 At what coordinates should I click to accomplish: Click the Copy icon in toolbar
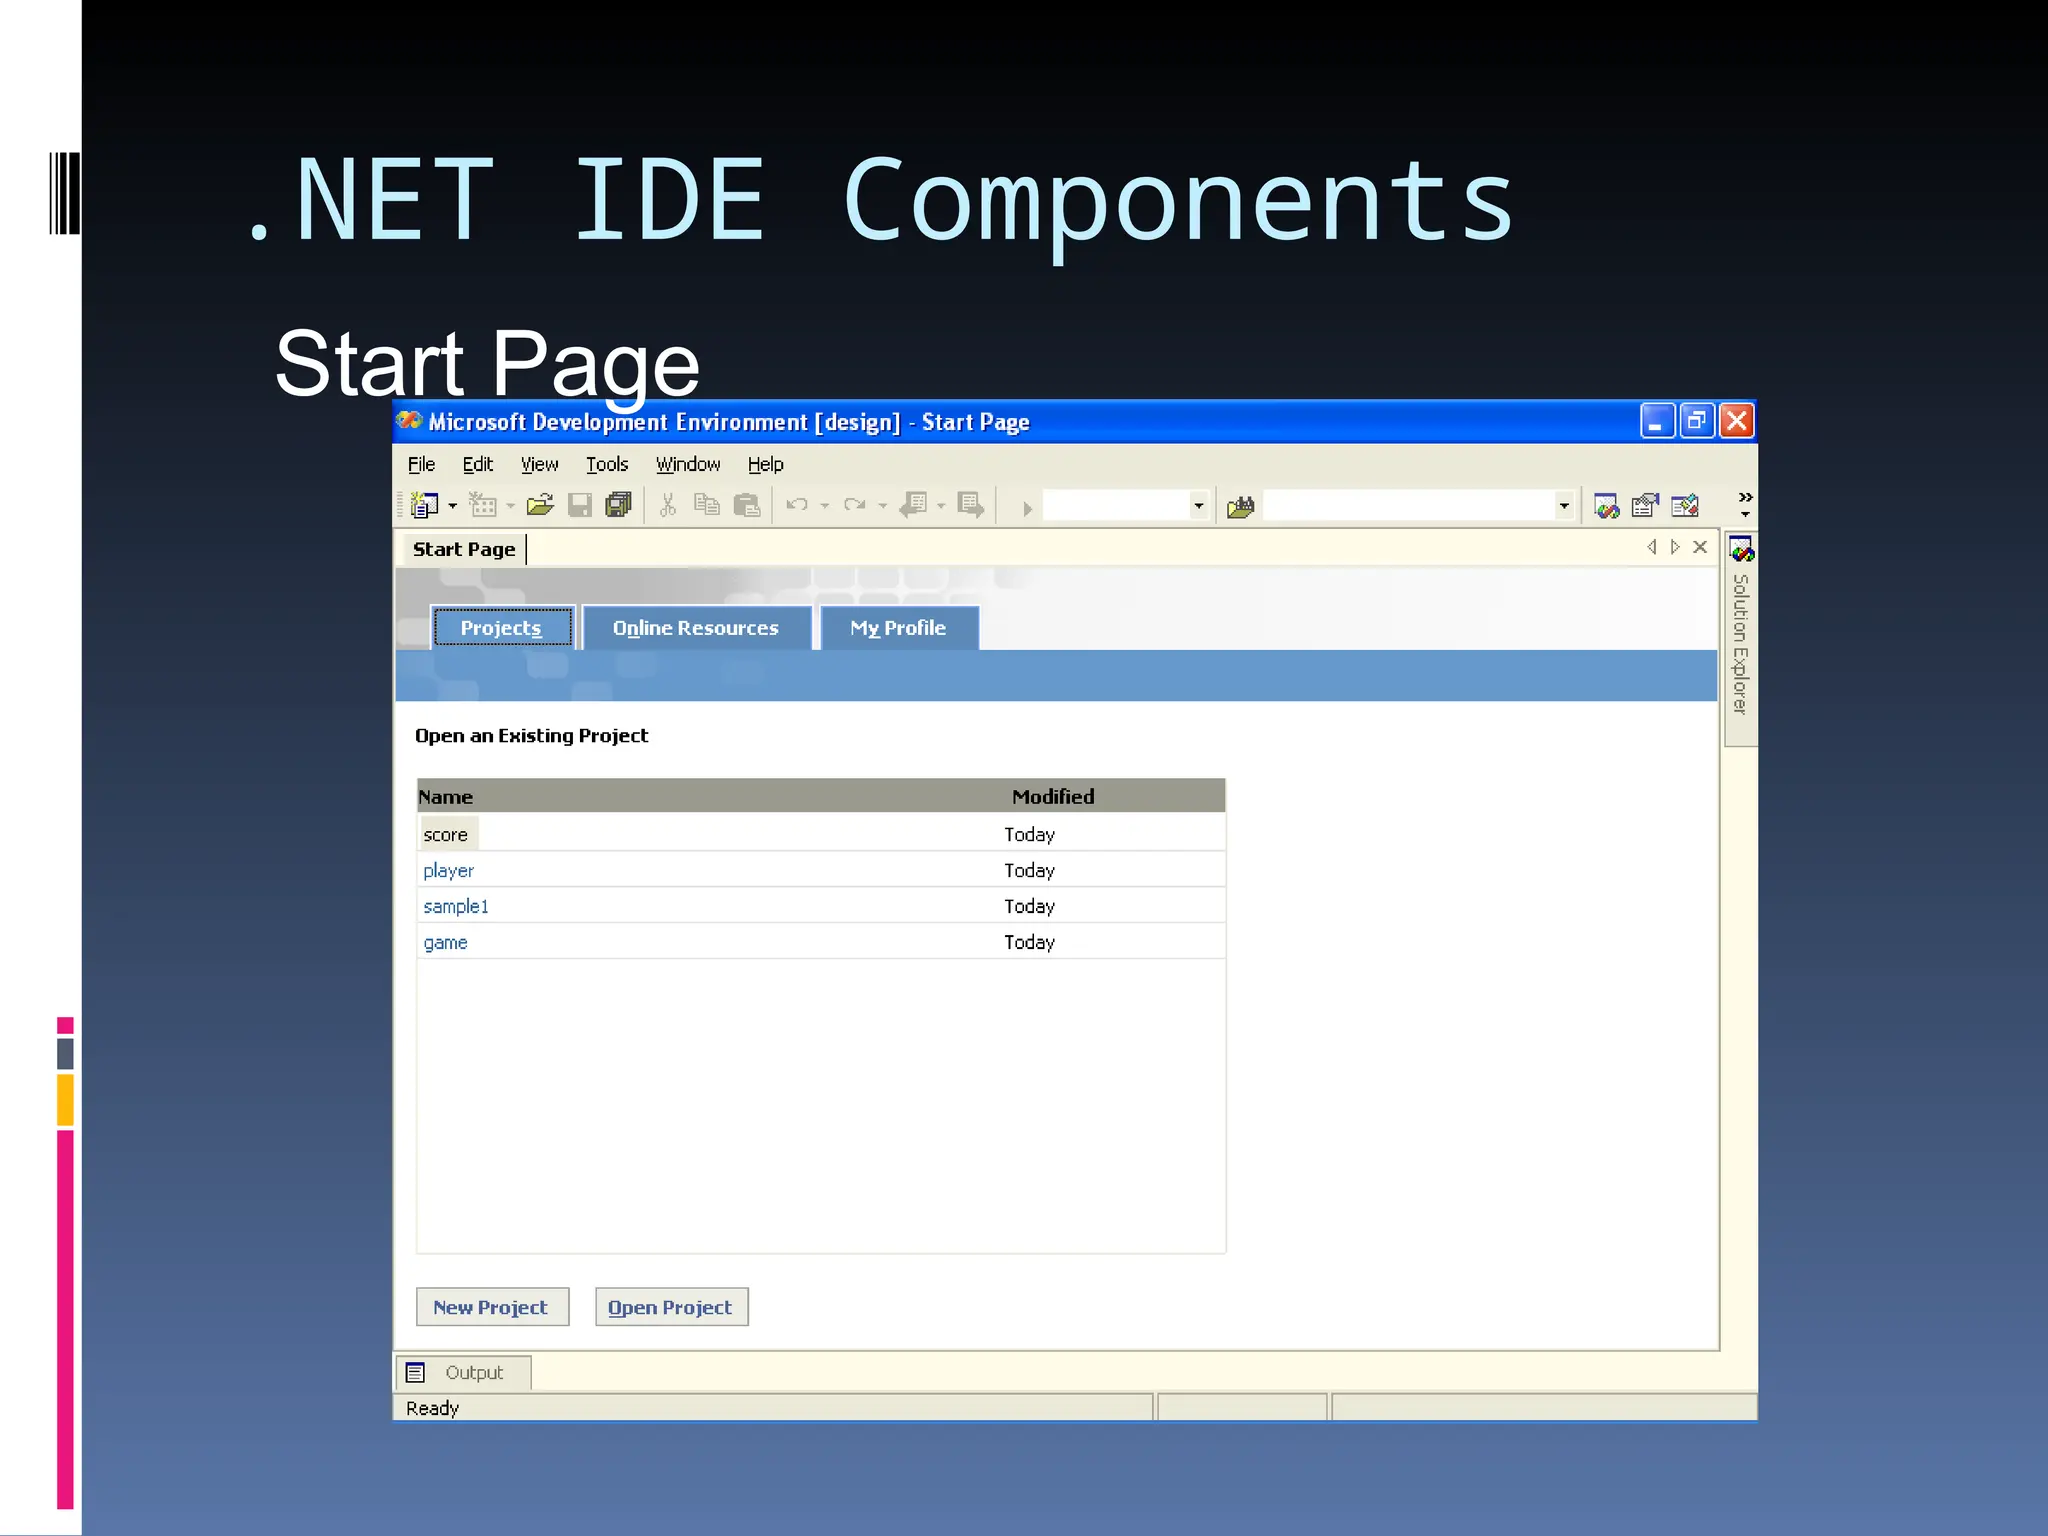(x=707, y=506)
